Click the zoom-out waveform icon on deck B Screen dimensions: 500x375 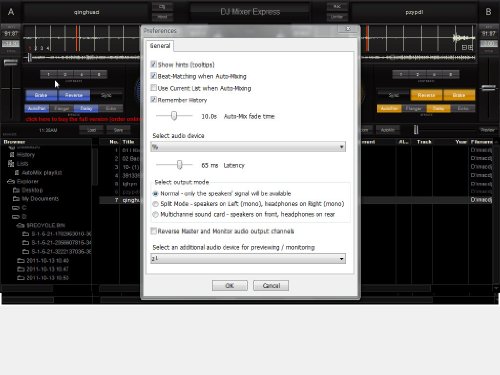tap(464, 48)
